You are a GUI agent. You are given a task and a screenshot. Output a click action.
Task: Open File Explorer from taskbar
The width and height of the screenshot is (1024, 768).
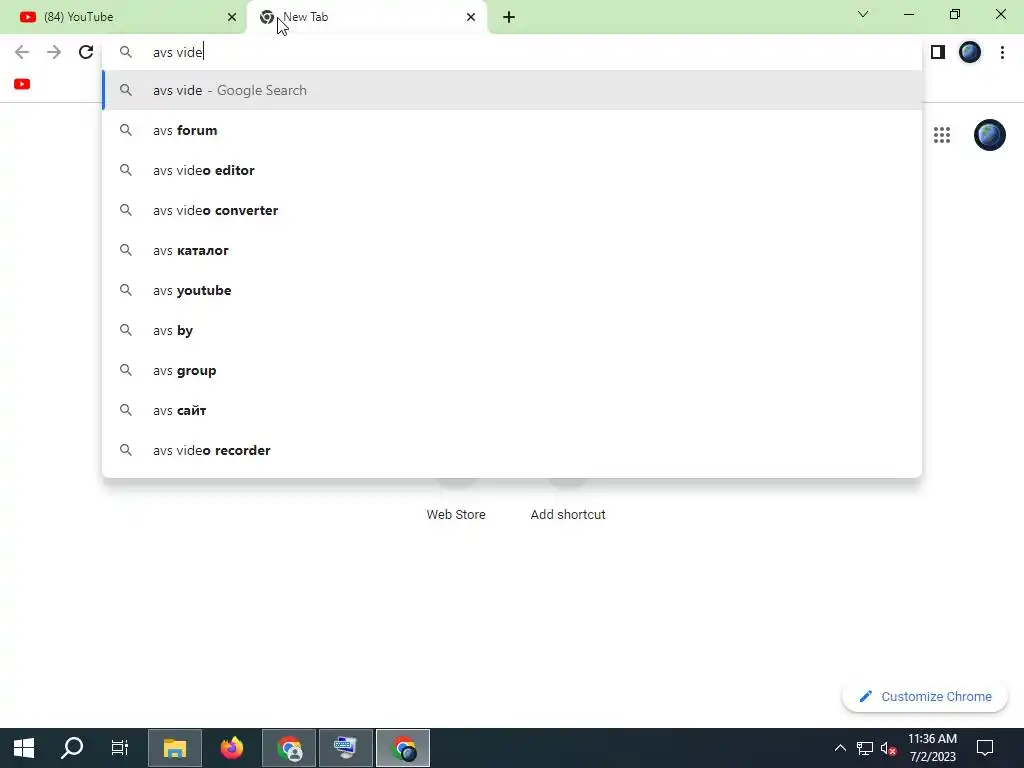coord(174,748)
